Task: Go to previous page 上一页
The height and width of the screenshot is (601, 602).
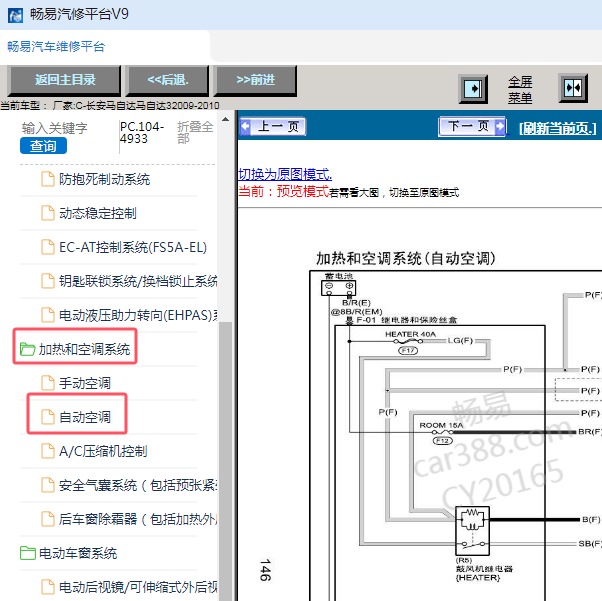Action: tap(273, 126)
